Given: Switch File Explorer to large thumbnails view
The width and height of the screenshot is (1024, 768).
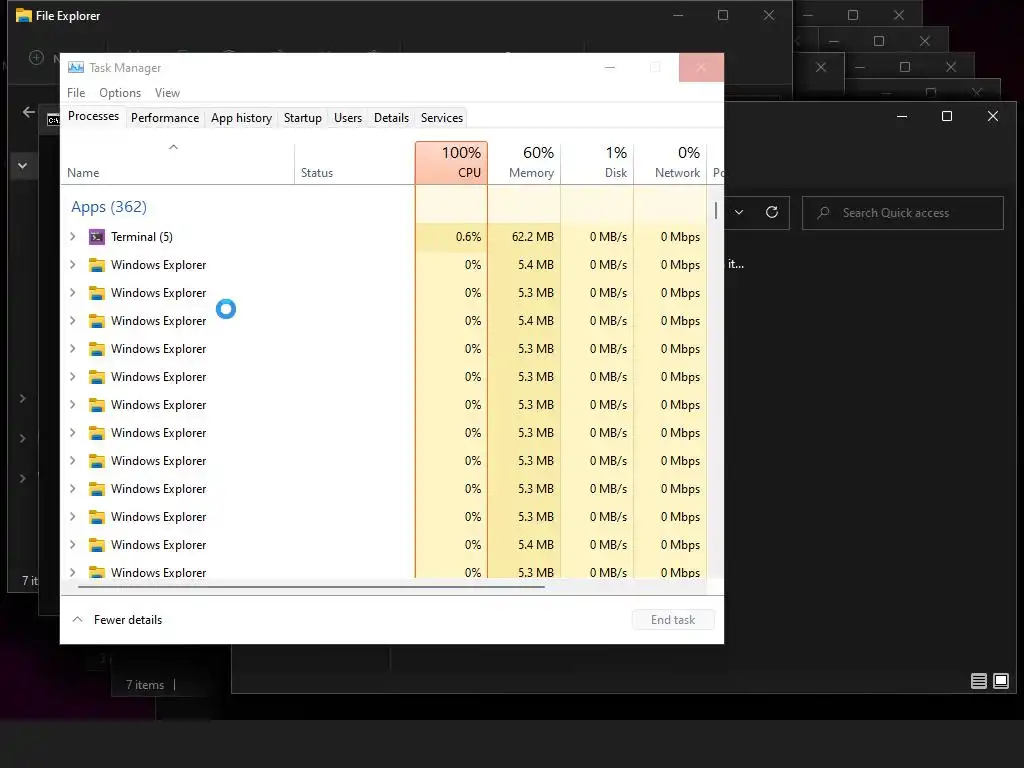Looking at the screenshot, I should [x=1000, y=681].
